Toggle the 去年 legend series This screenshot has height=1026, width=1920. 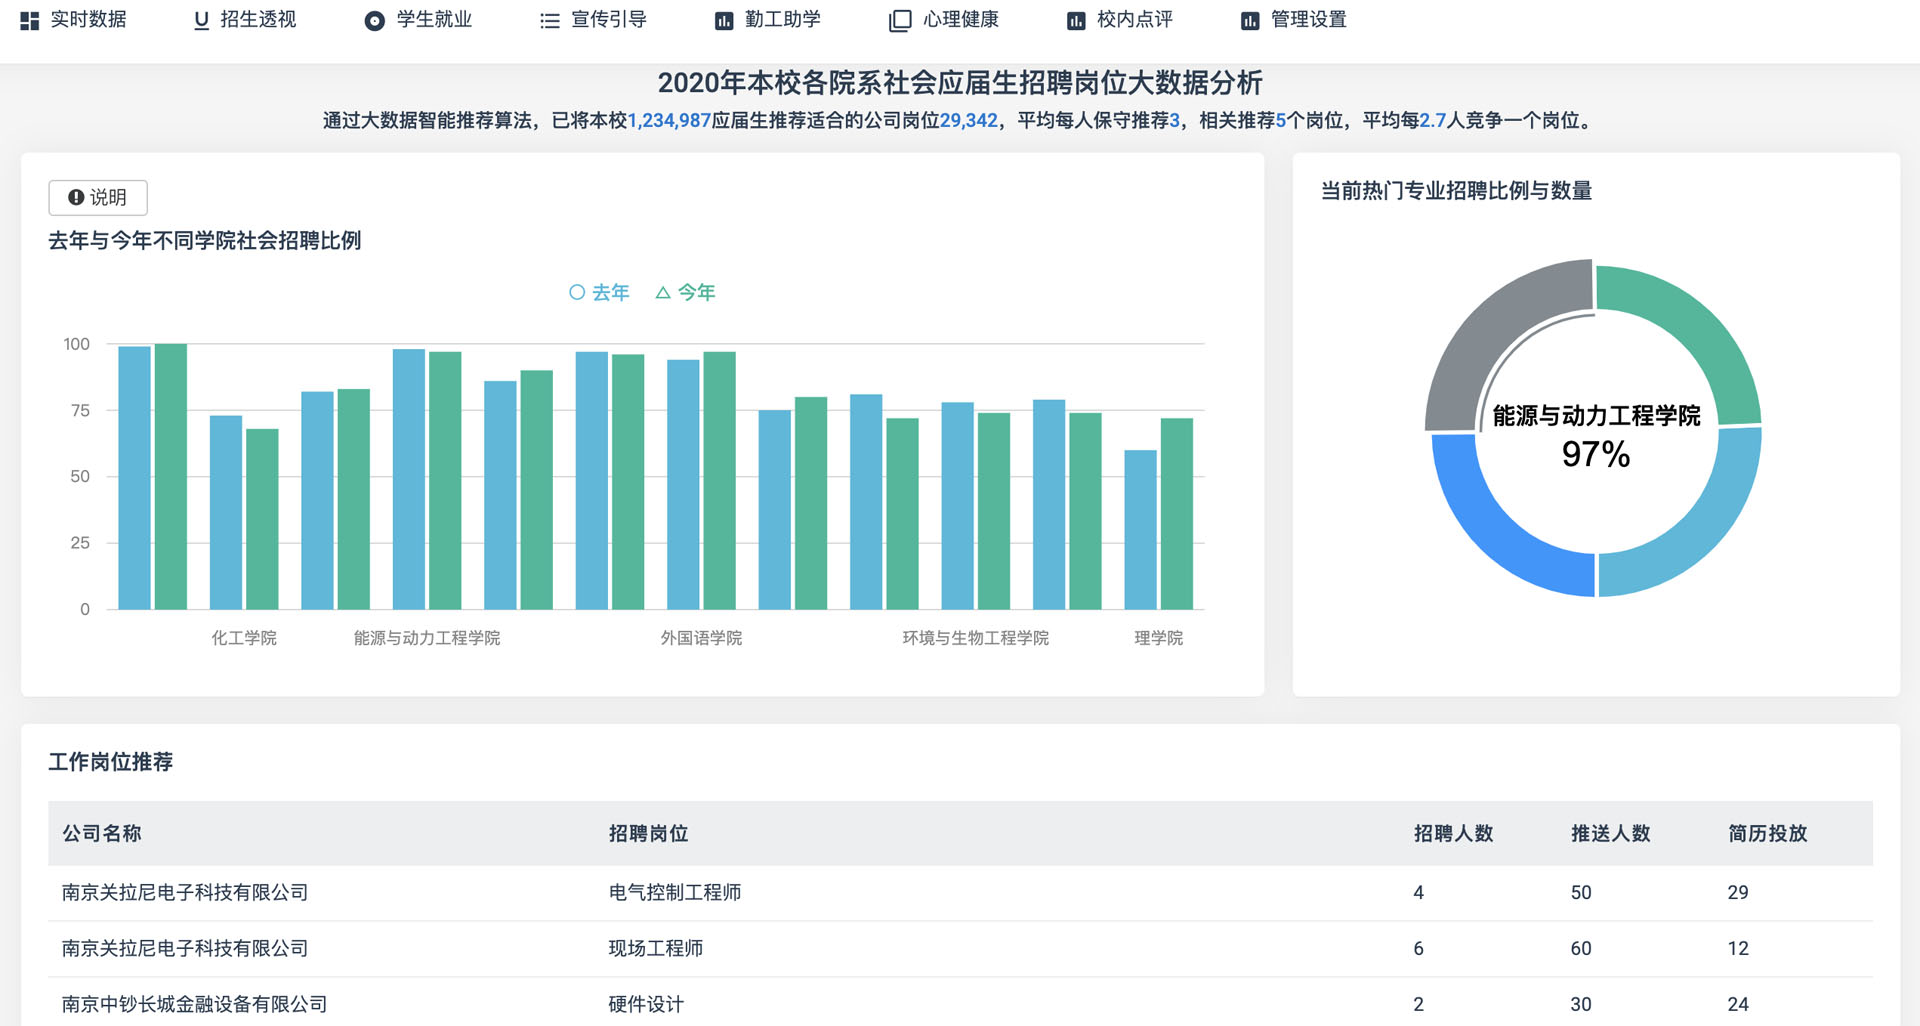point(599,292)
